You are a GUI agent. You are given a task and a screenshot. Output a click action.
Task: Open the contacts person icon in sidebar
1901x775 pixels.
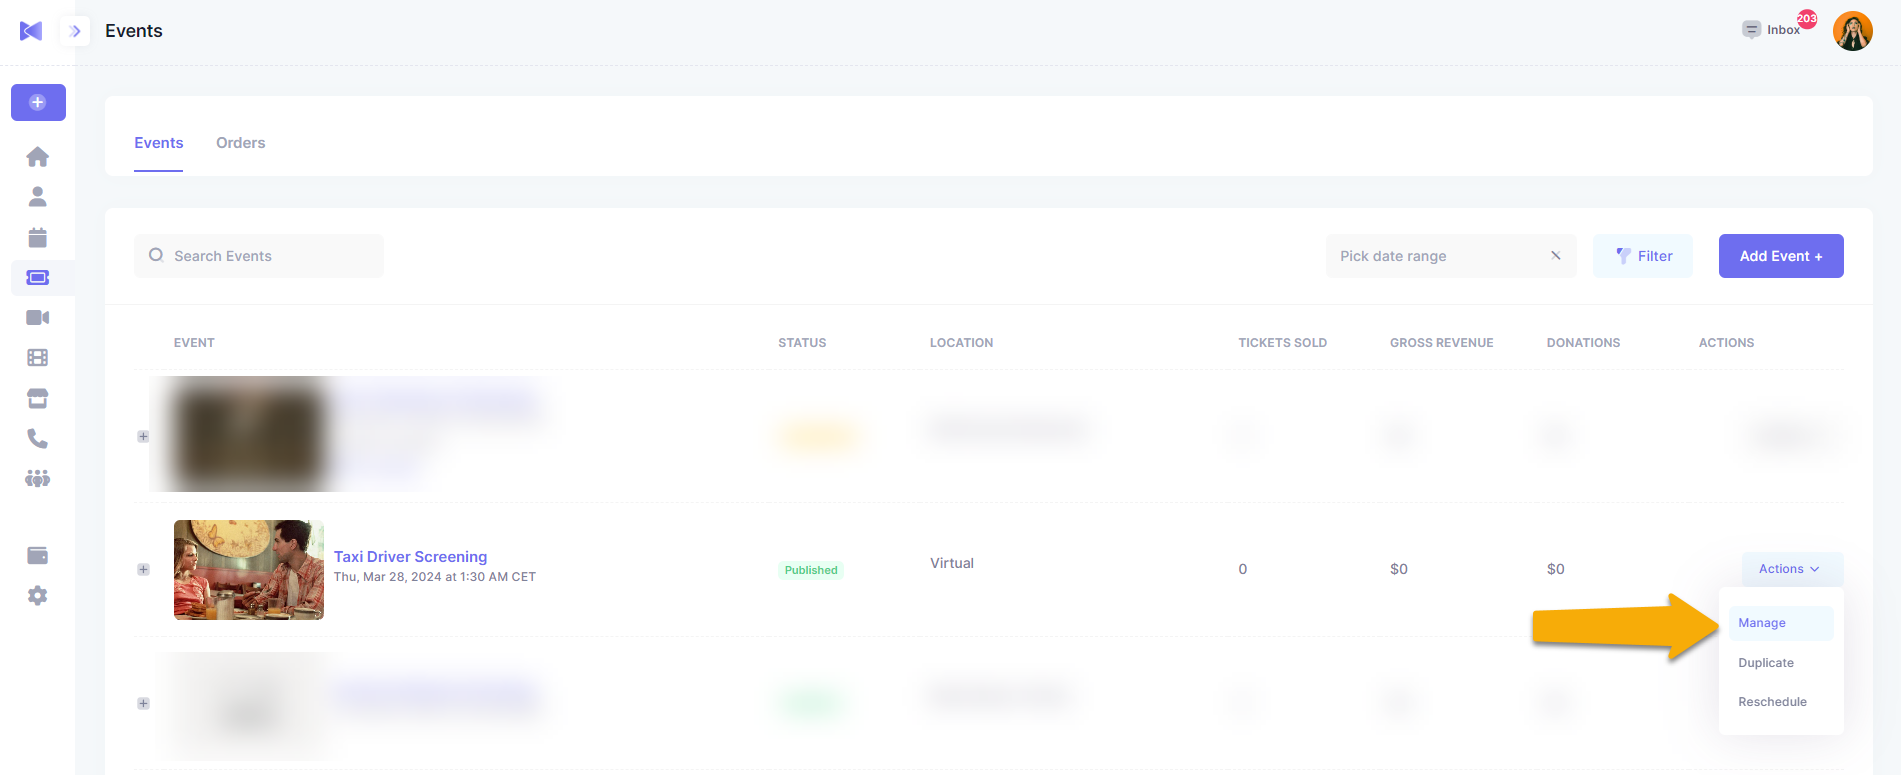[x=38, y=197]
